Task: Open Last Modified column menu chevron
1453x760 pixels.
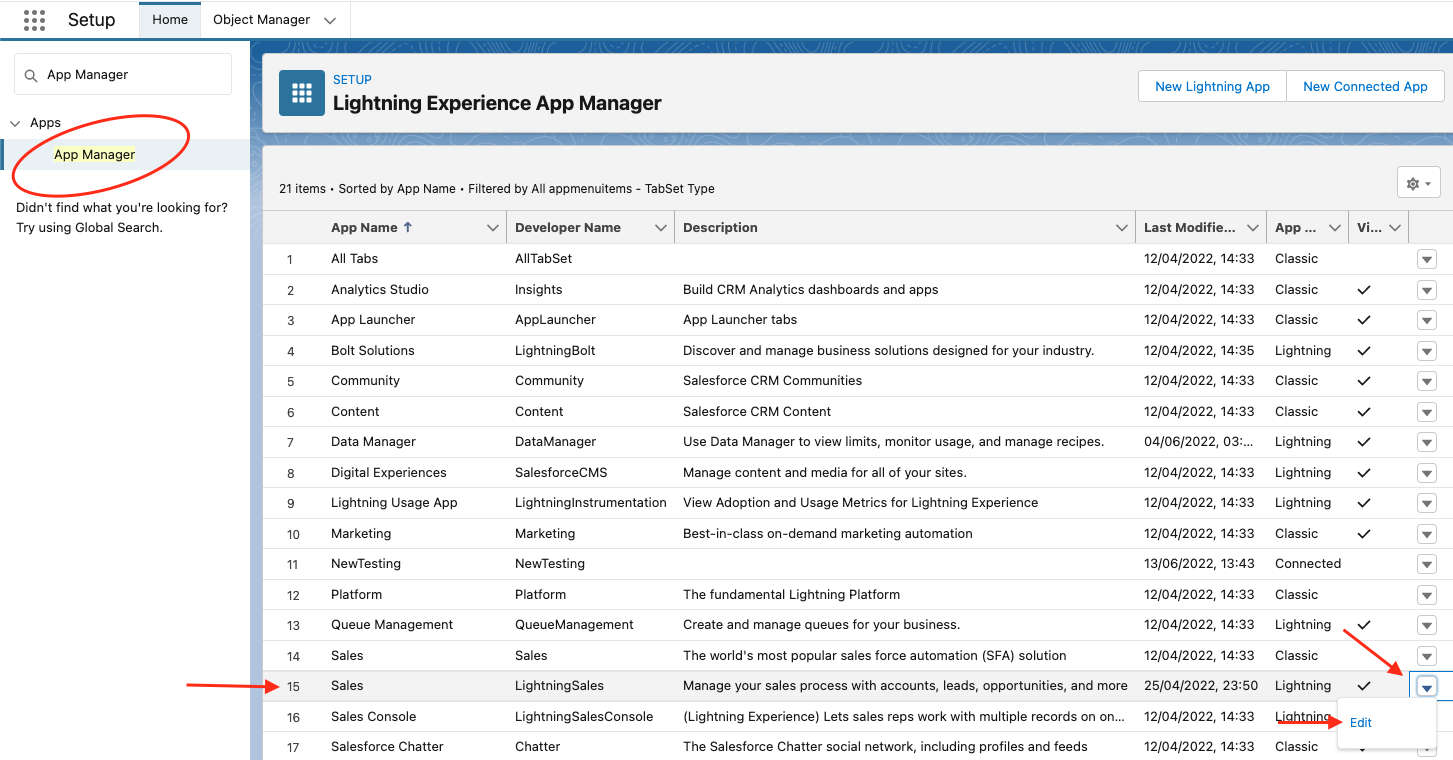Action: [1252, 228]
